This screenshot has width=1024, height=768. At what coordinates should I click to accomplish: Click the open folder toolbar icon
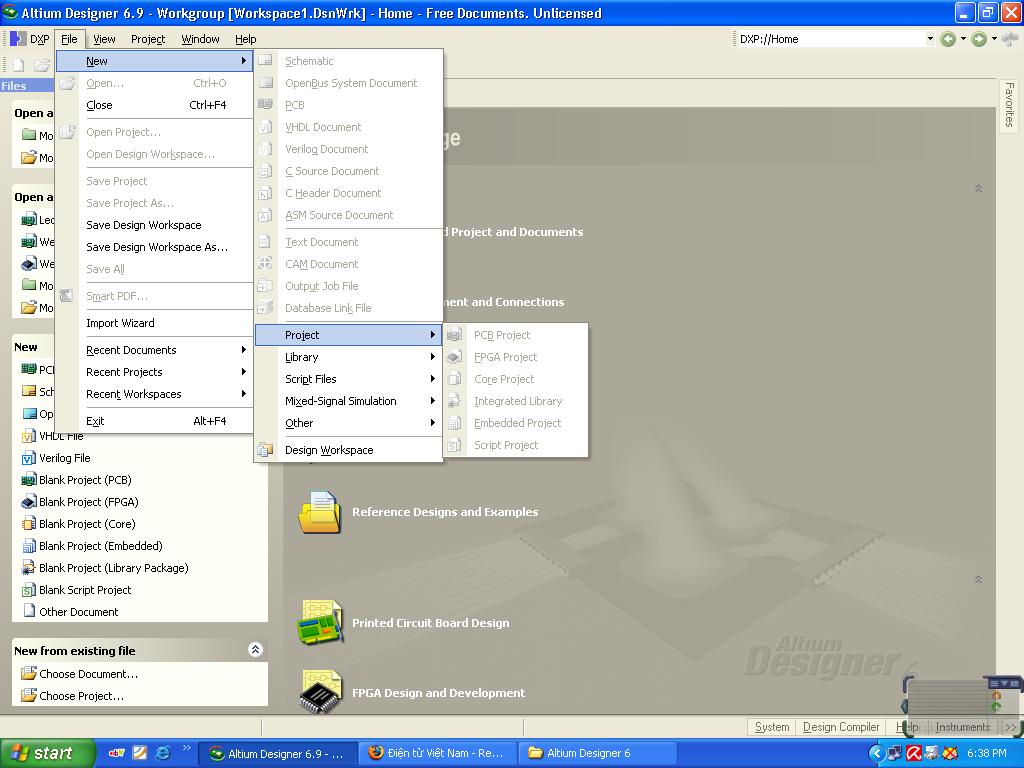pyautogui.click(x=42, y=65)
